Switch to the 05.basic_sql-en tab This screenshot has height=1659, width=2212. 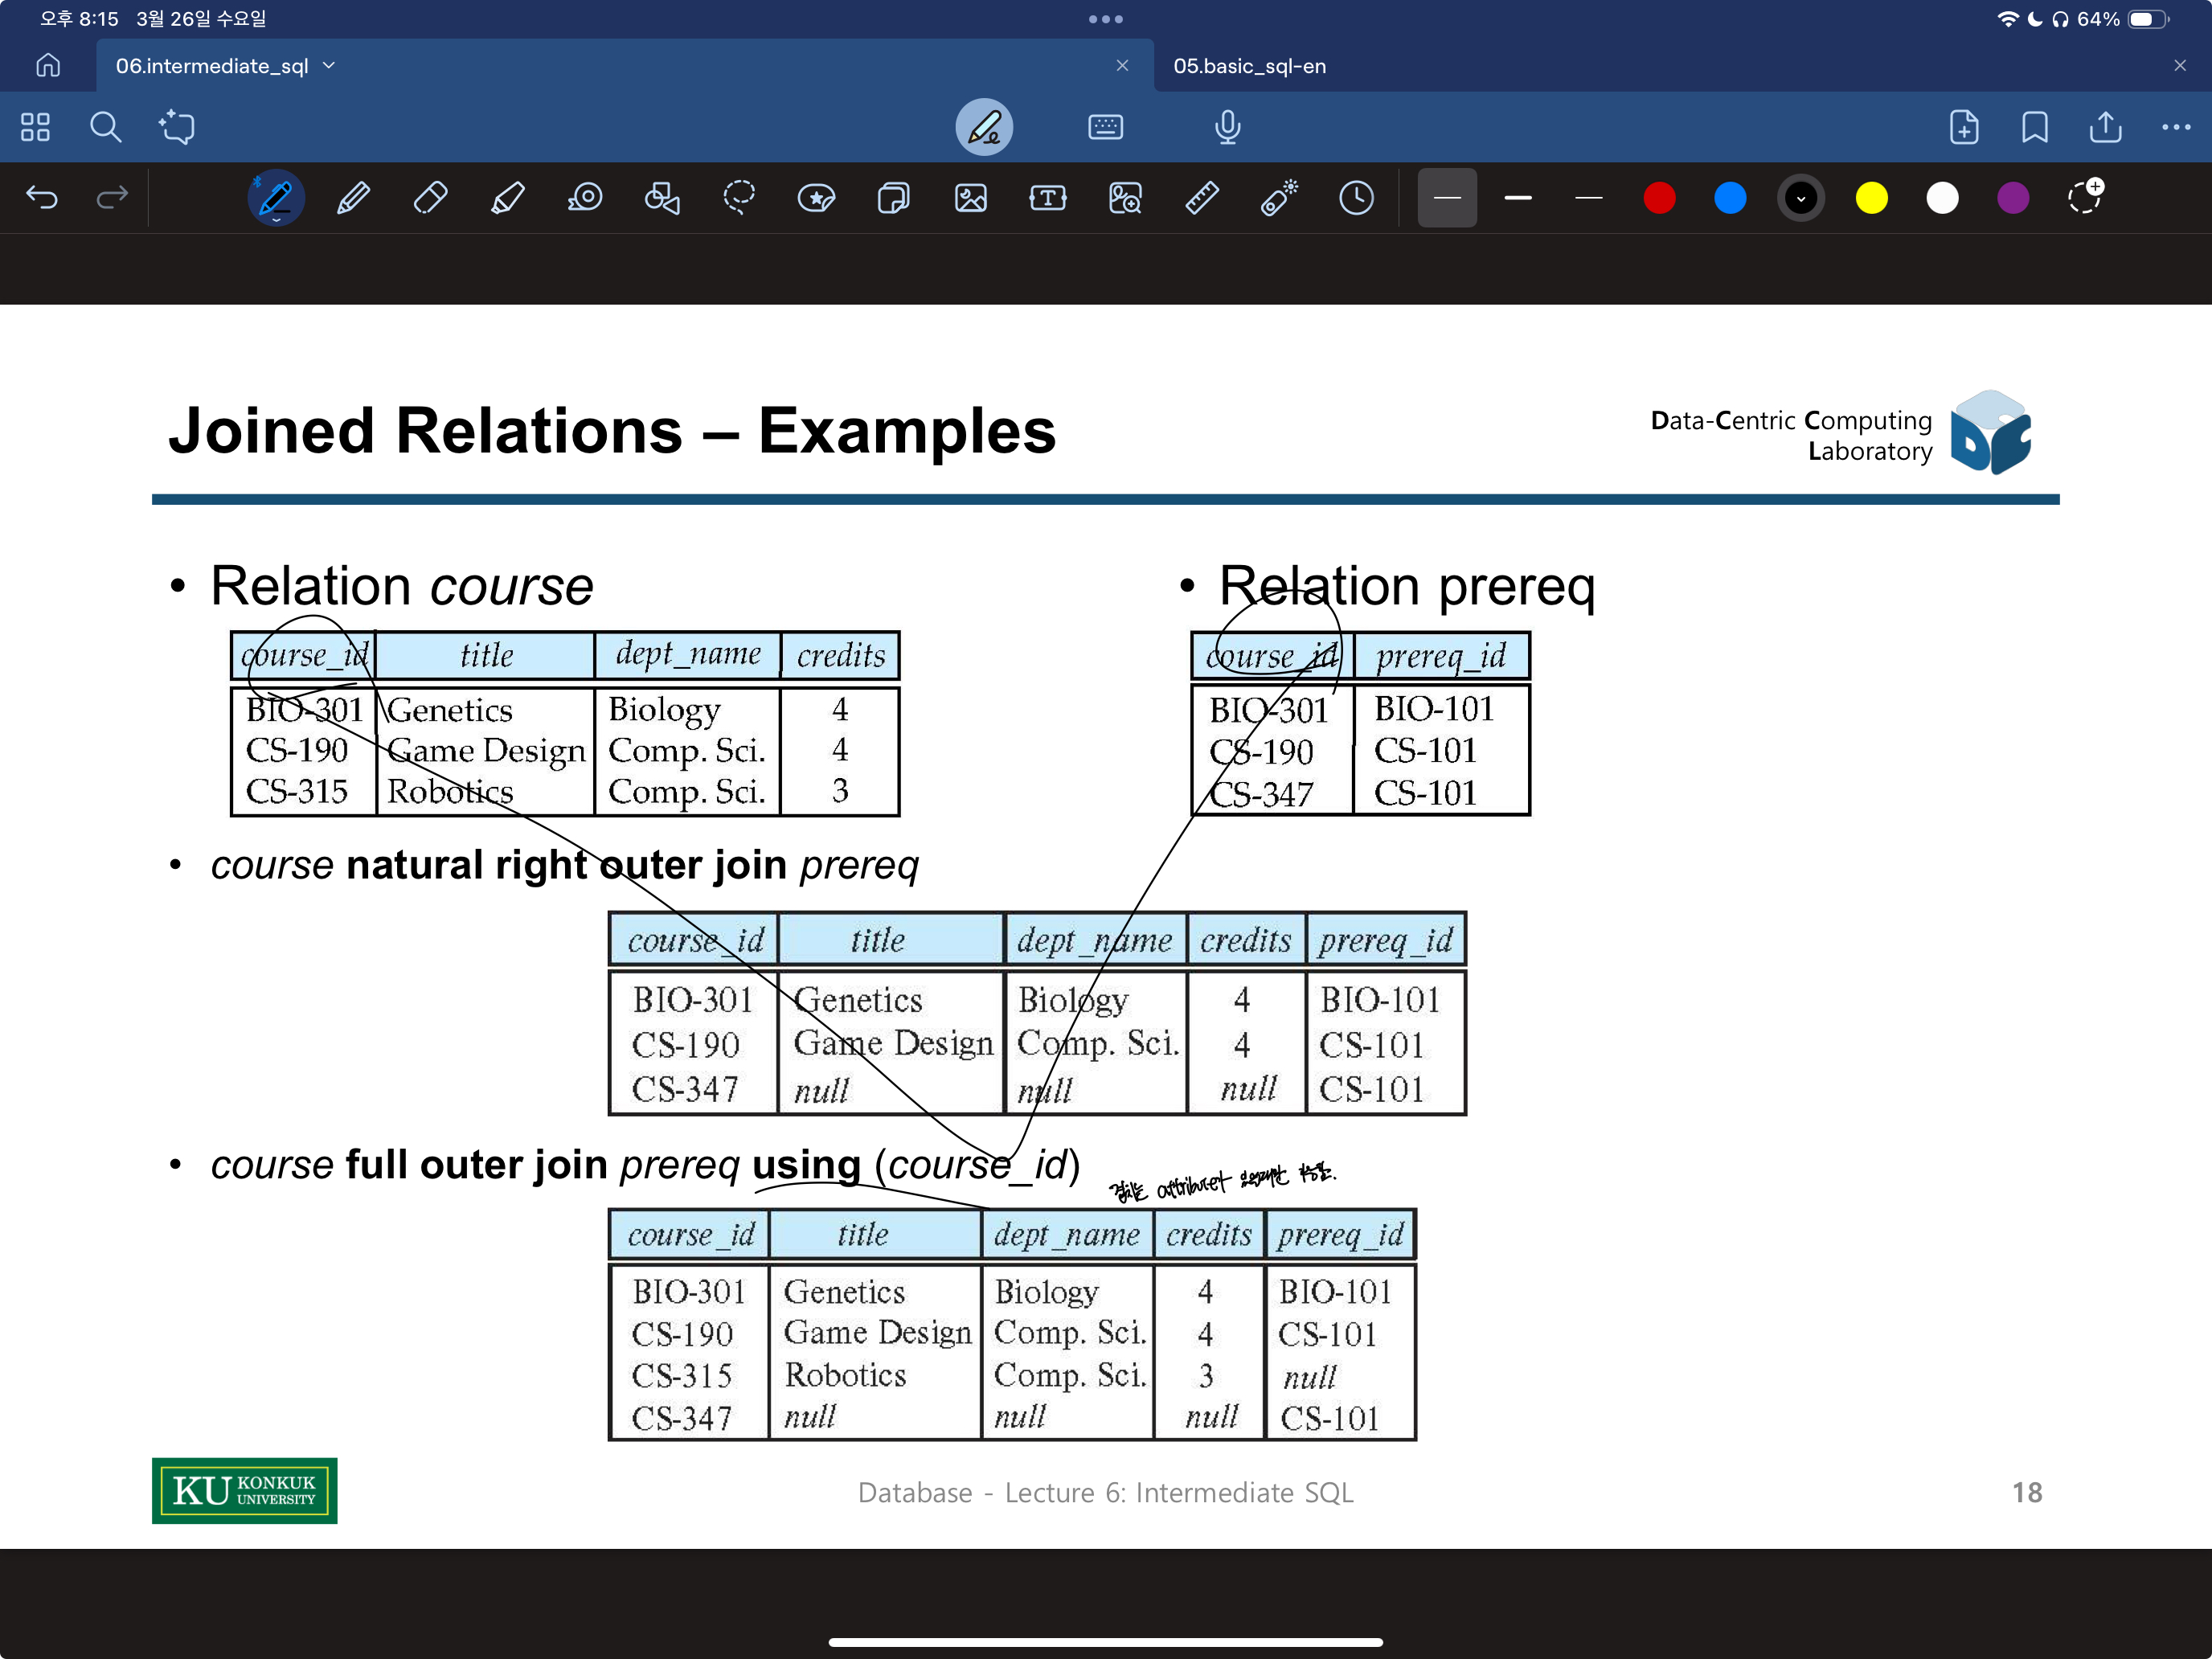point(1250,66)
